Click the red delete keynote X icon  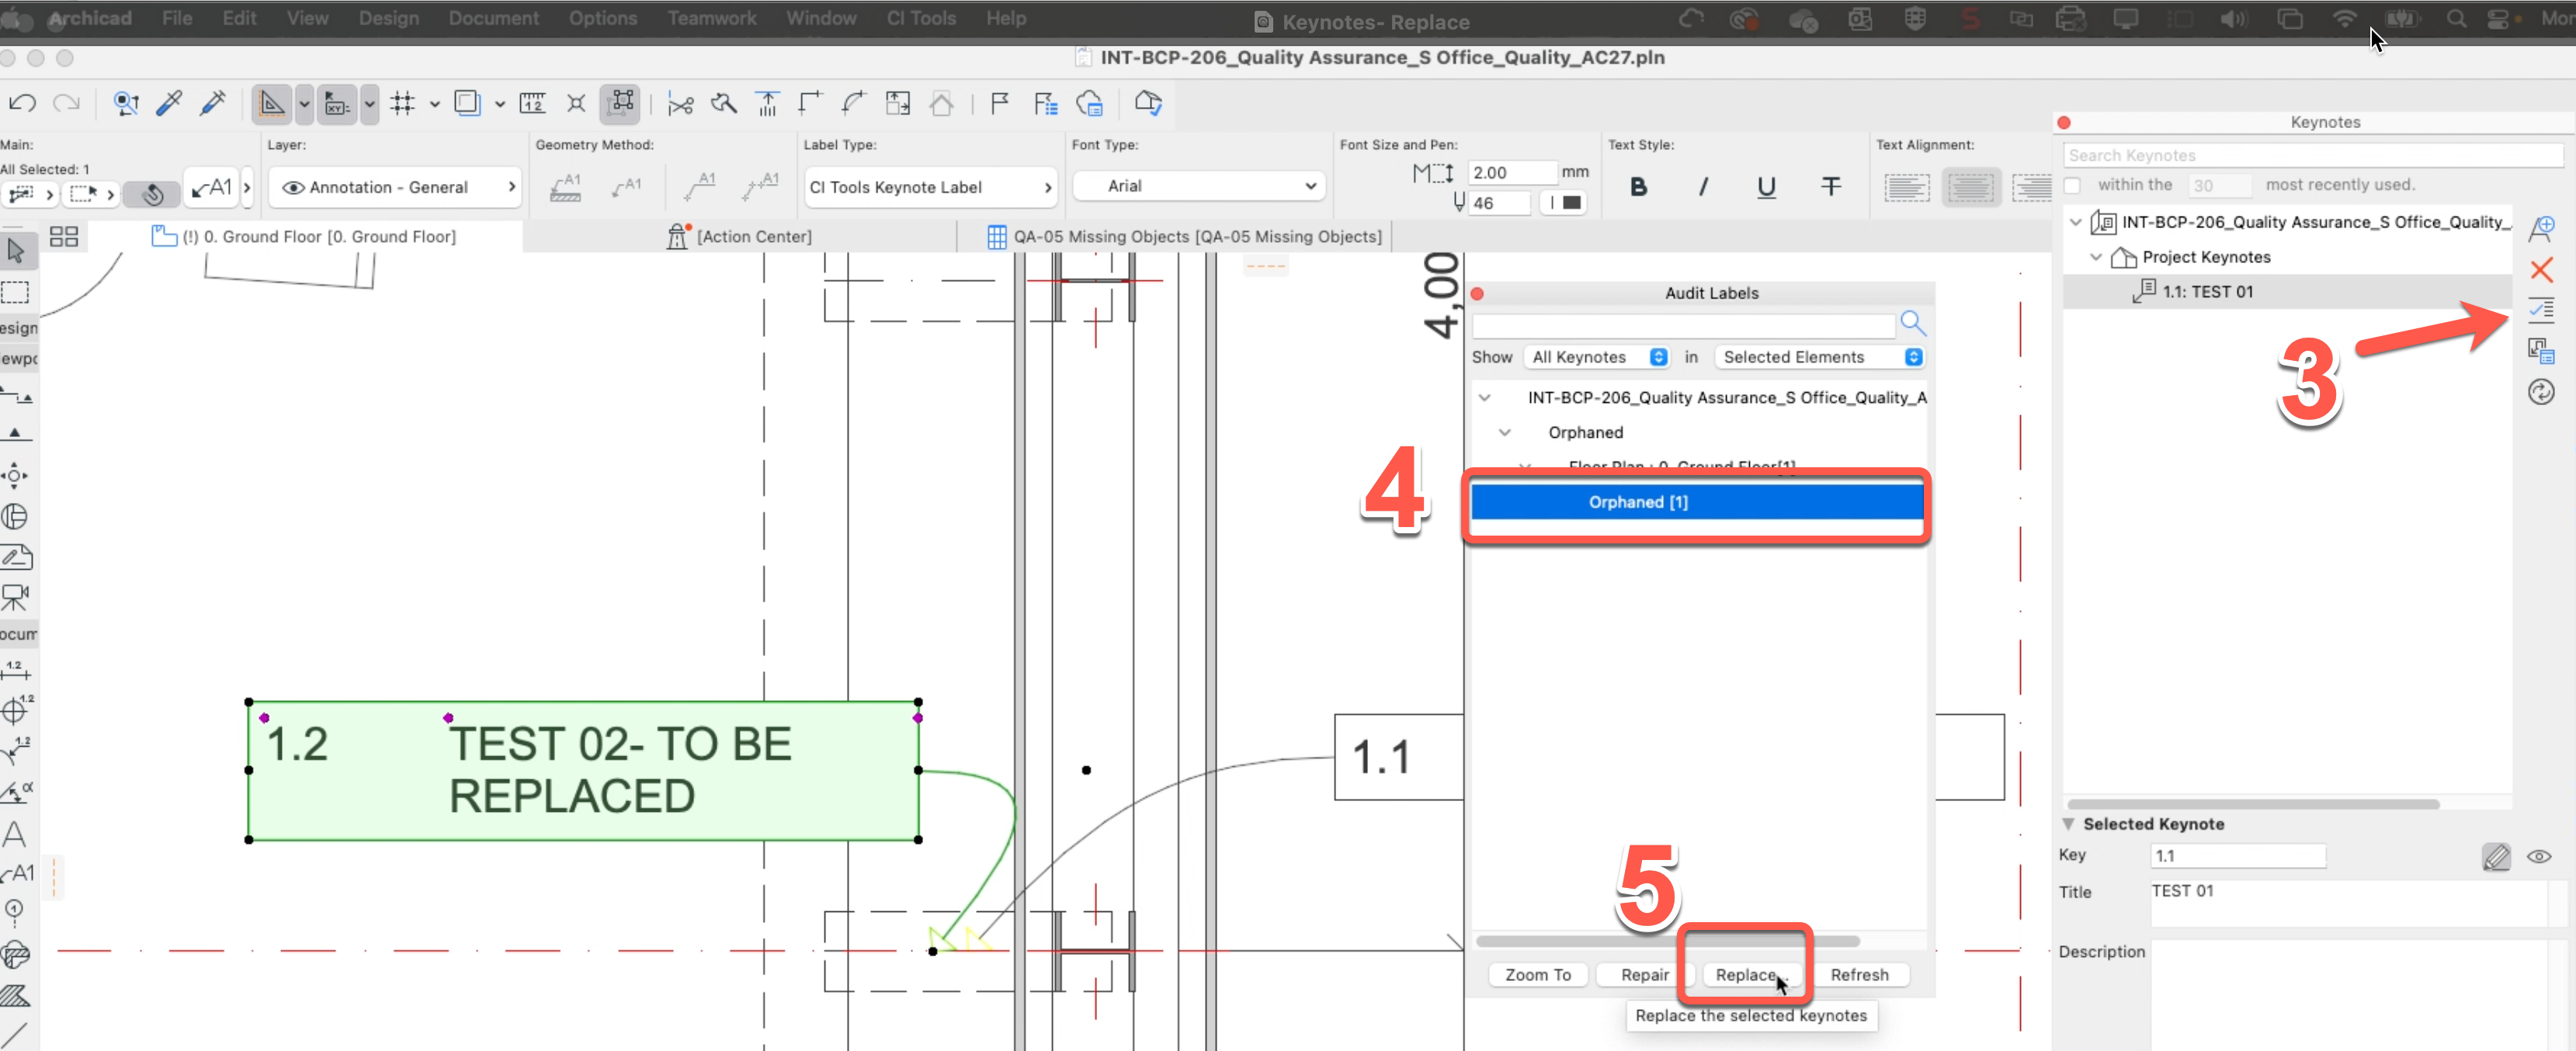pos(2540,270)
